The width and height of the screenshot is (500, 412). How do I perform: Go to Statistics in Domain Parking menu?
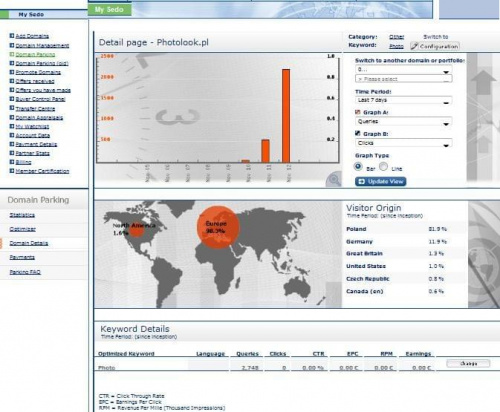[x=22, y=215]
